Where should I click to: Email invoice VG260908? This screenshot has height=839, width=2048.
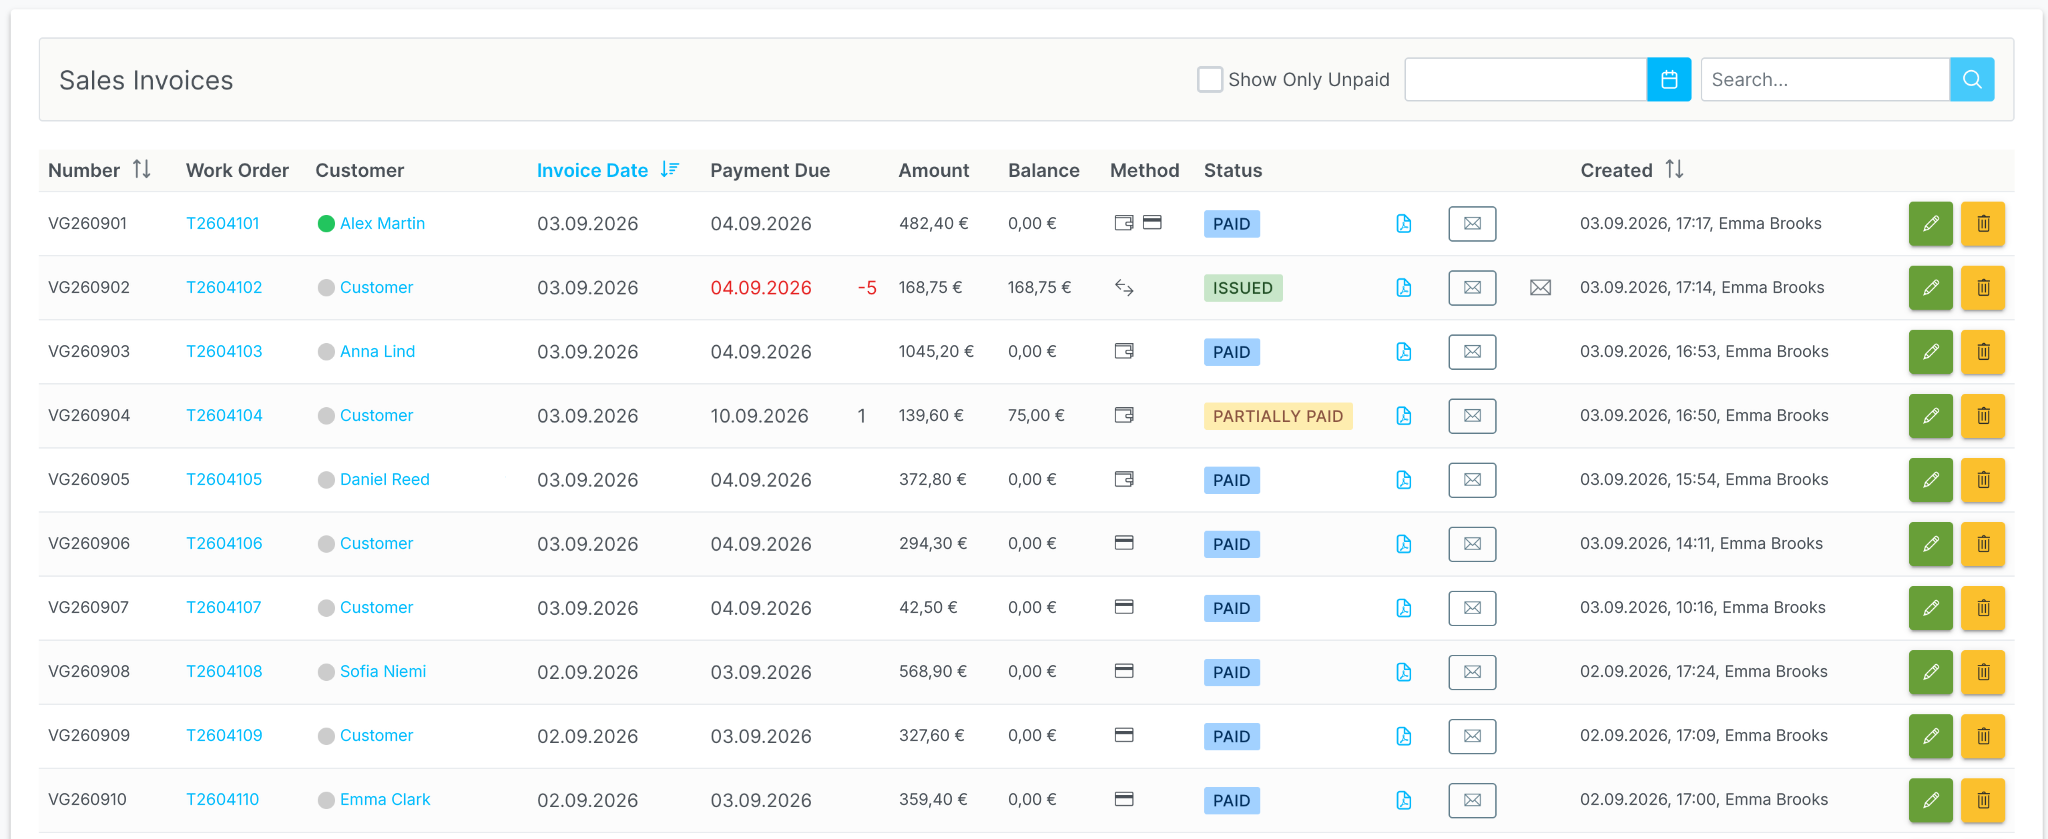point(1472,672)
